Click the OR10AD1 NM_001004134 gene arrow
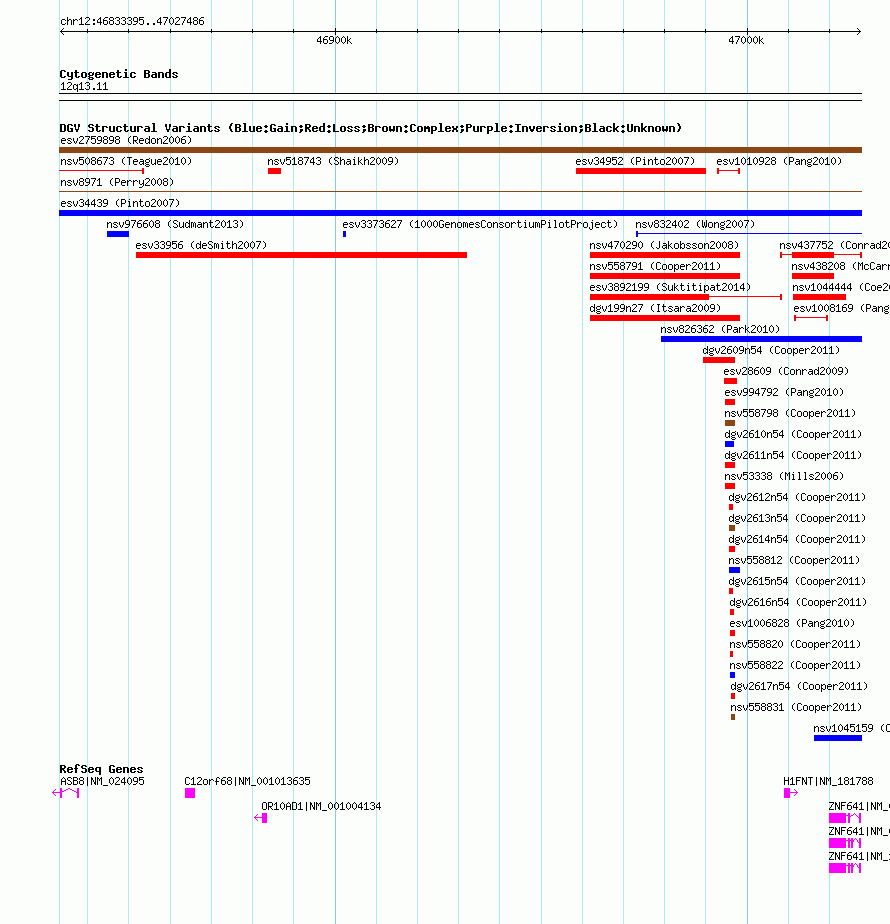 coord(261,819)
